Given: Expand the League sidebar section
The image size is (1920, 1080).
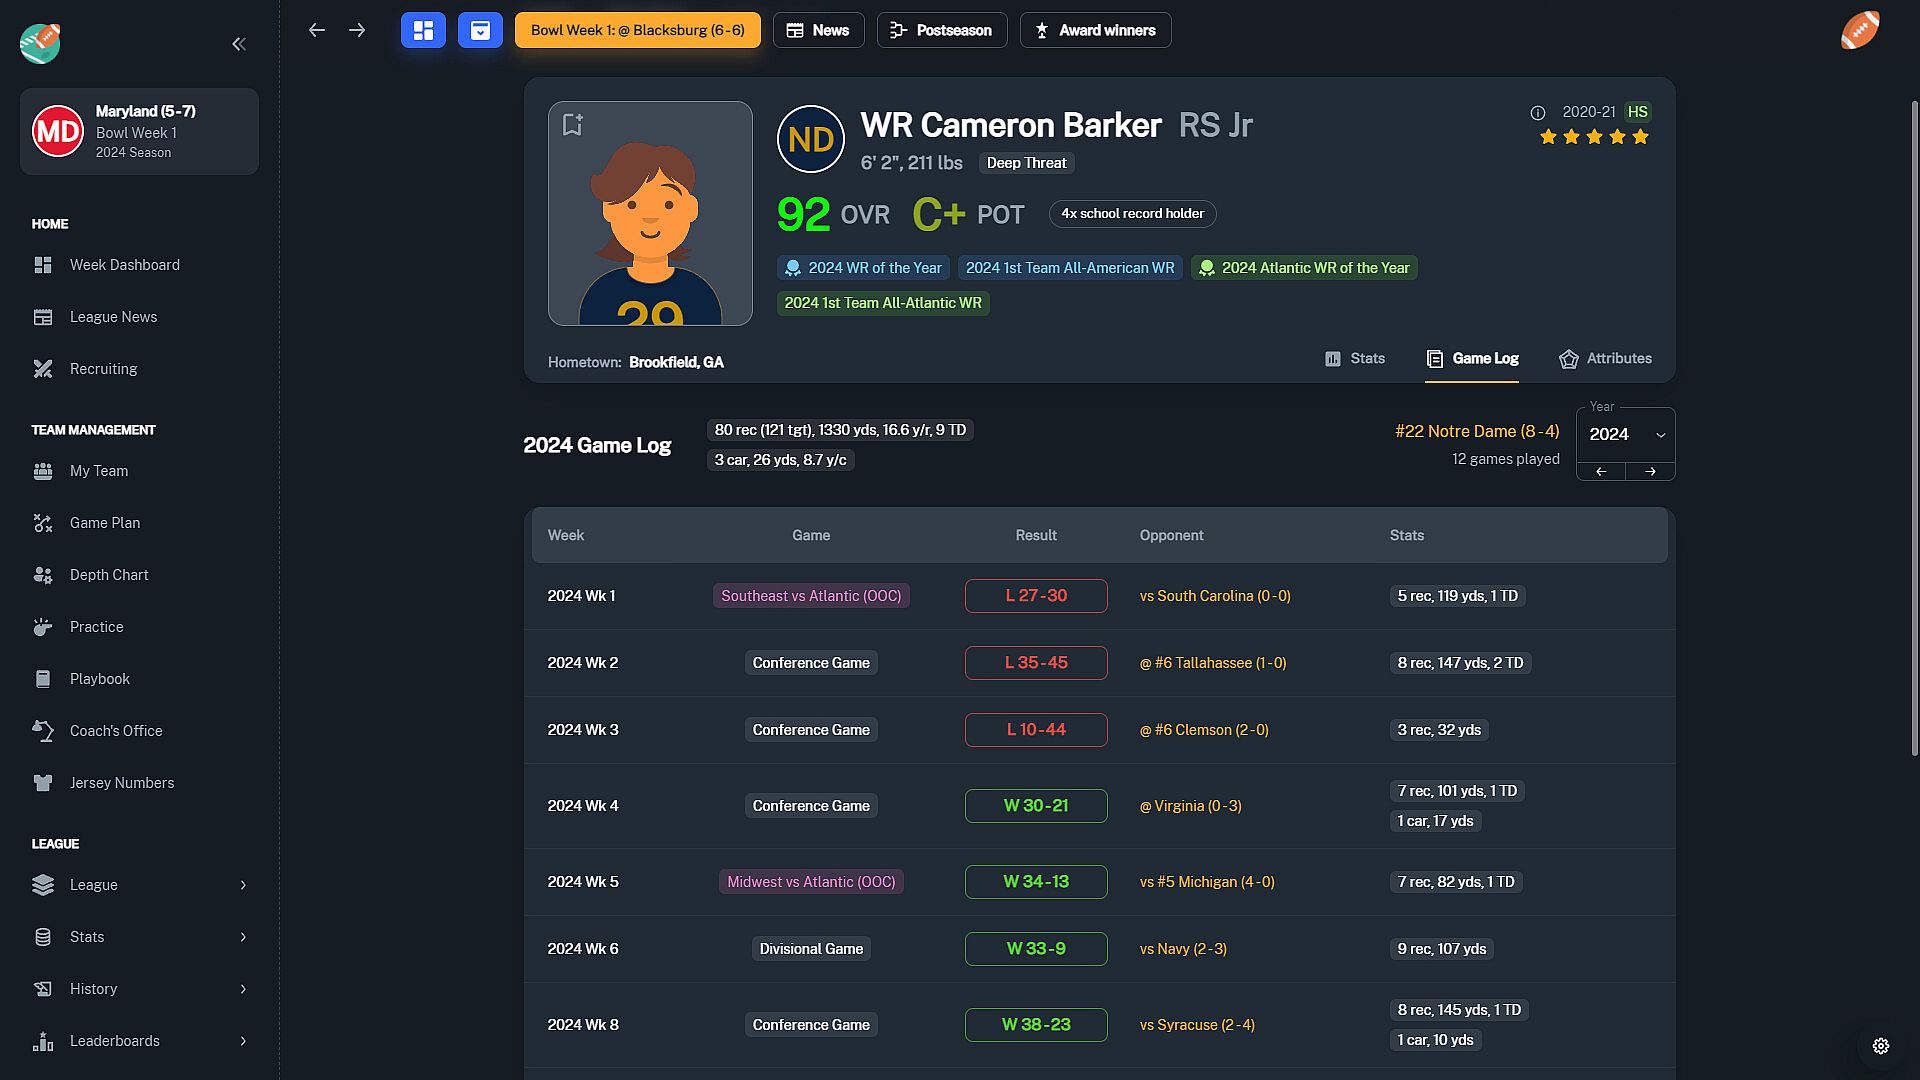Looking at the screenshot, I should 139,885.
